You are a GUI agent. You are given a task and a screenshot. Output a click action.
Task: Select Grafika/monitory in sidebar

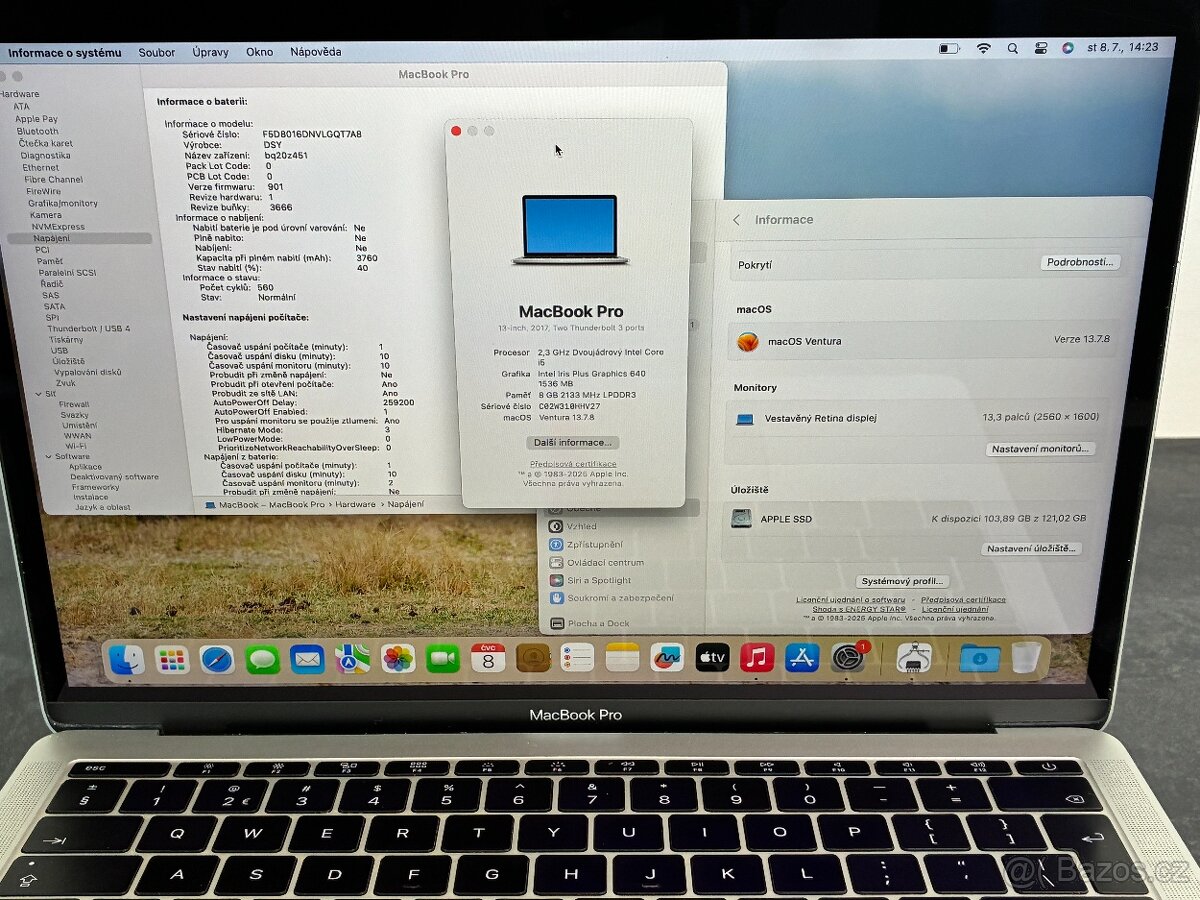click(x=63, y=203)
